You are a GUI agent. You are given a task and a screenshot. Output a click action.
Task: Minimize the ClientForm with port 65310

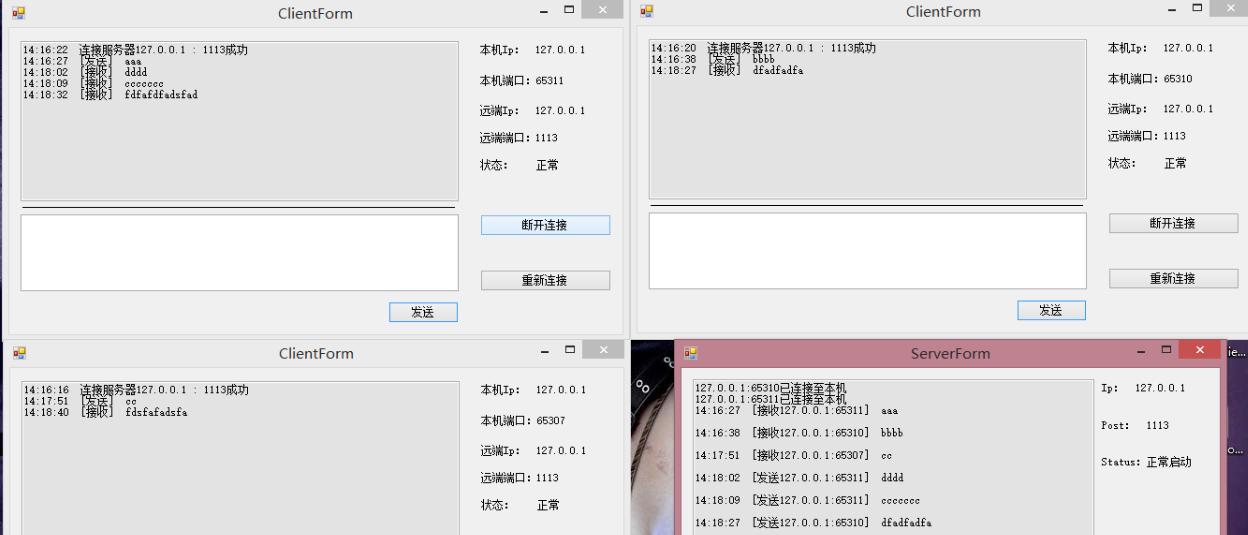tap(1172, 8)
